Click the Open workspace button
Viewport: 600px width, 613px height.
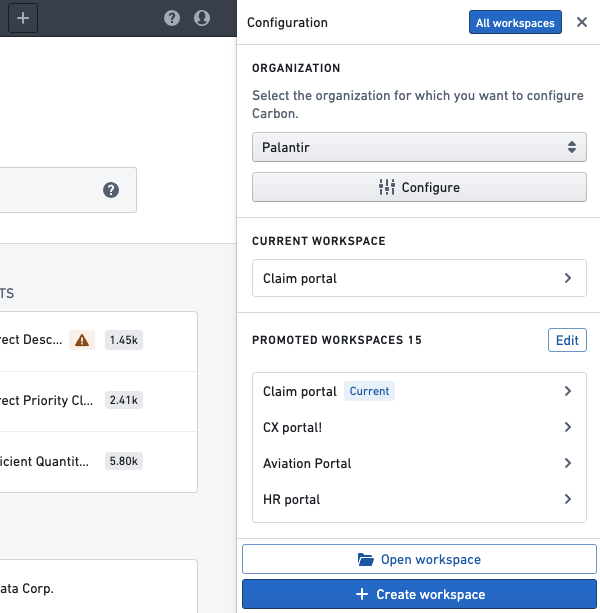(x=419, y=559)
